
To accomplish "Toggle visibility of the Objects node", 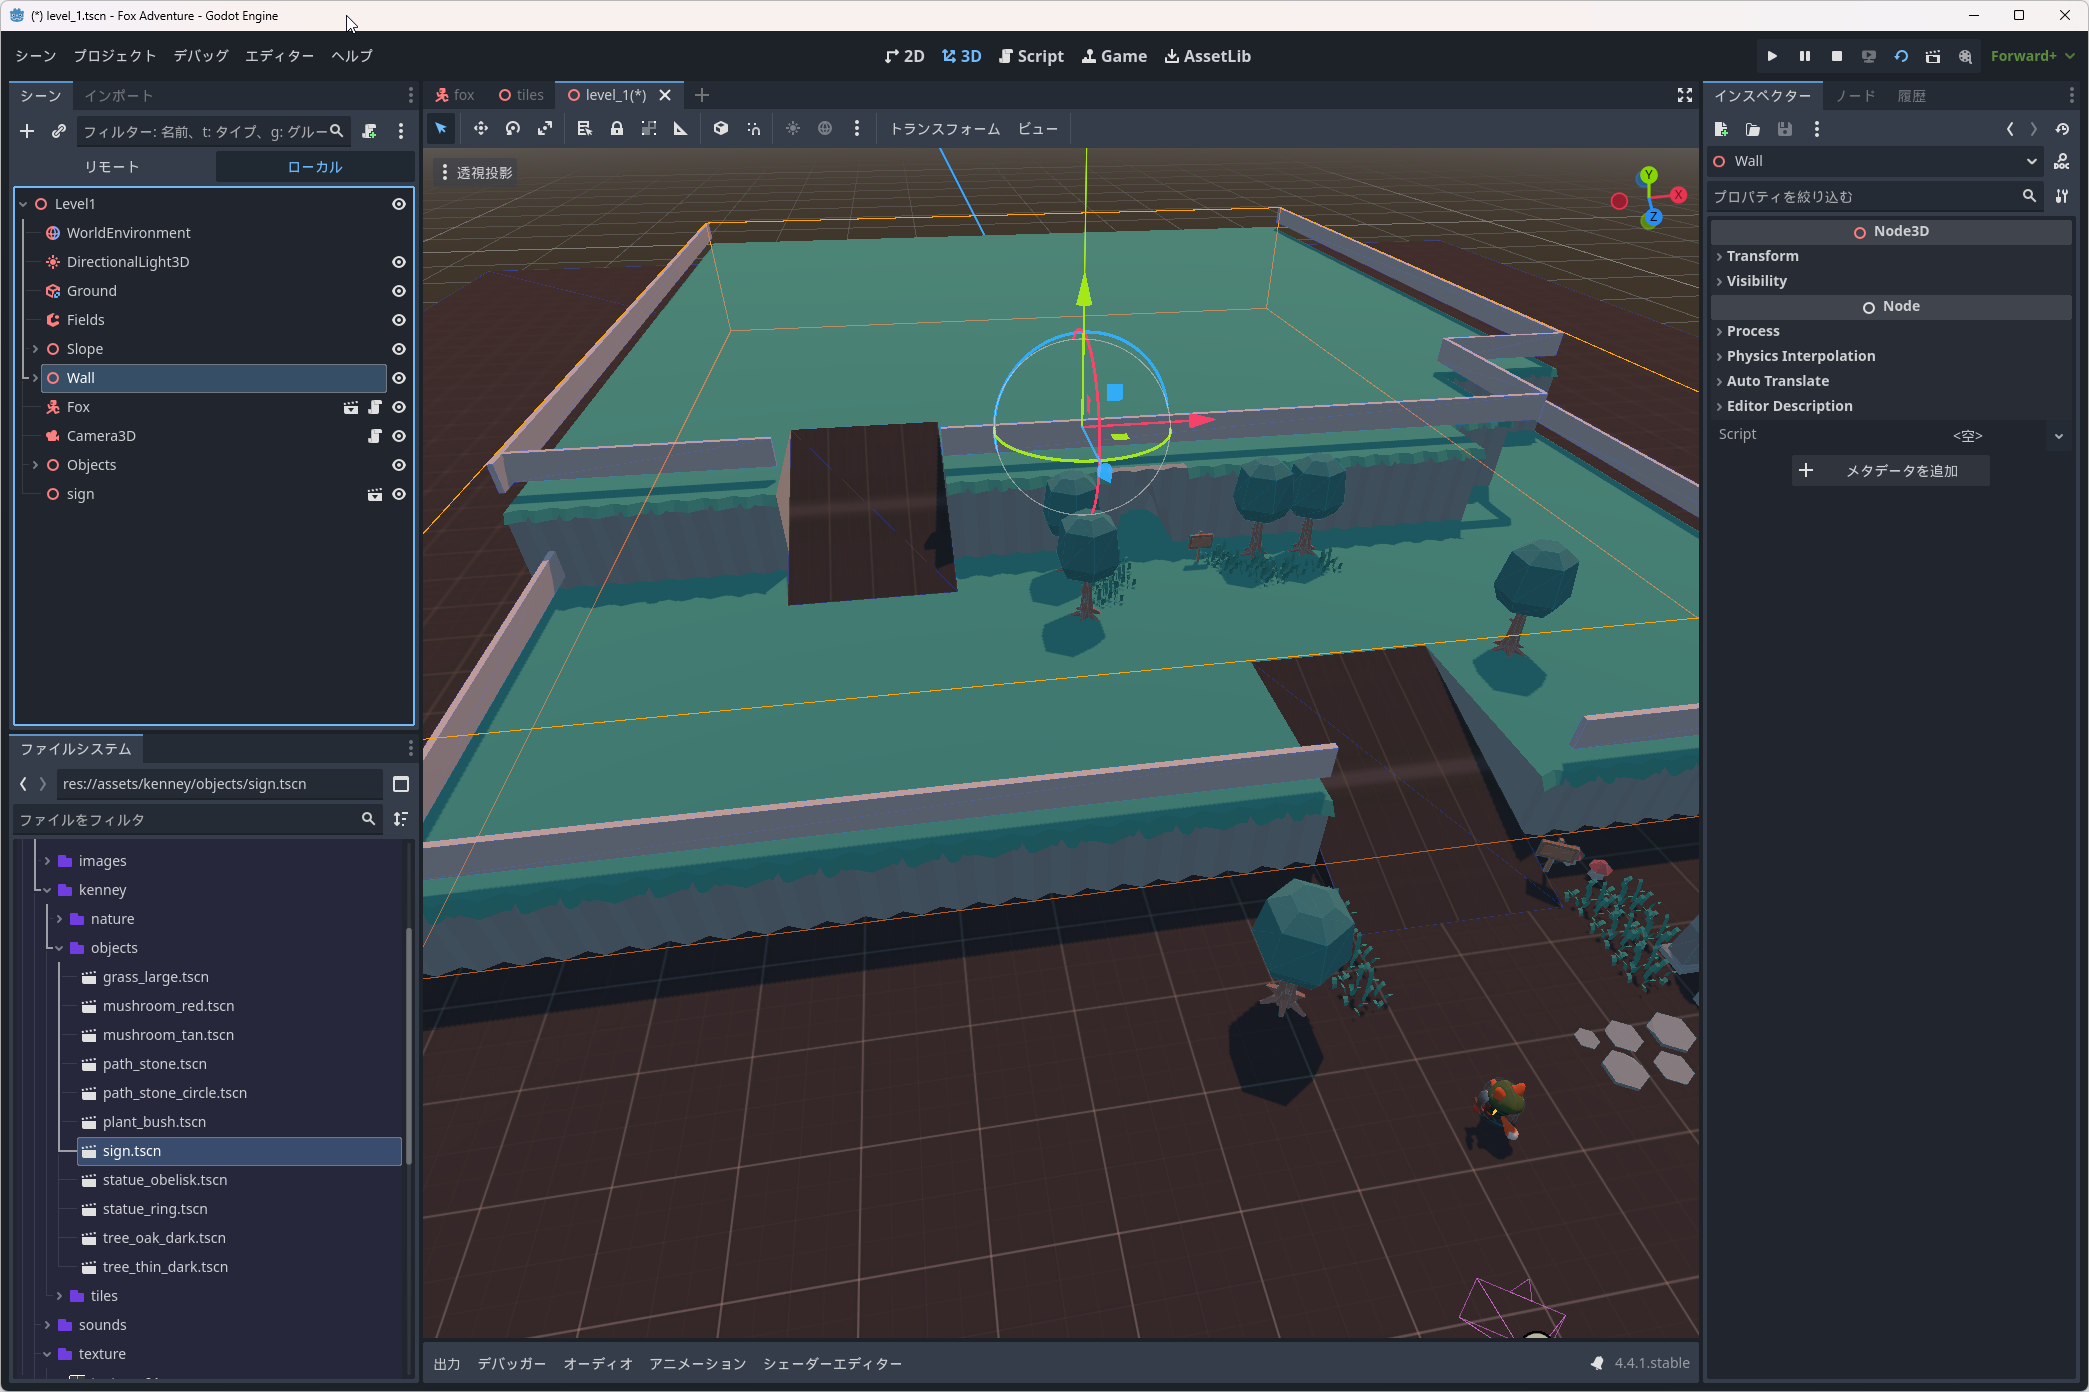I will 399,465.
